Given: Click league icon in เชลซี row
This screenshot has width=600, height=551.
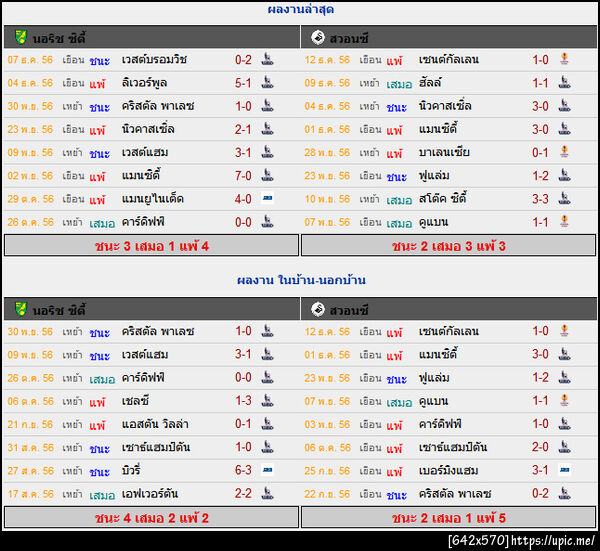Looking at the screenshot, I should pos(267,401).
